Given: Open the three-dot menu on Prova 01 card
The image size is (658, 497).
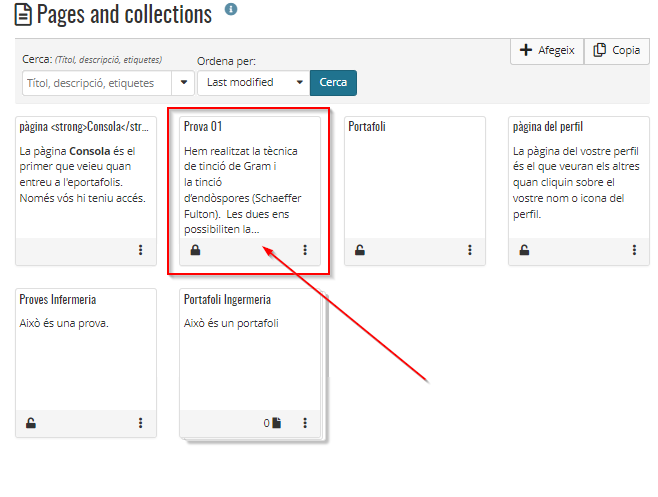Looking at the screenshot, I should pyautogui.click(x=305, y=250).
